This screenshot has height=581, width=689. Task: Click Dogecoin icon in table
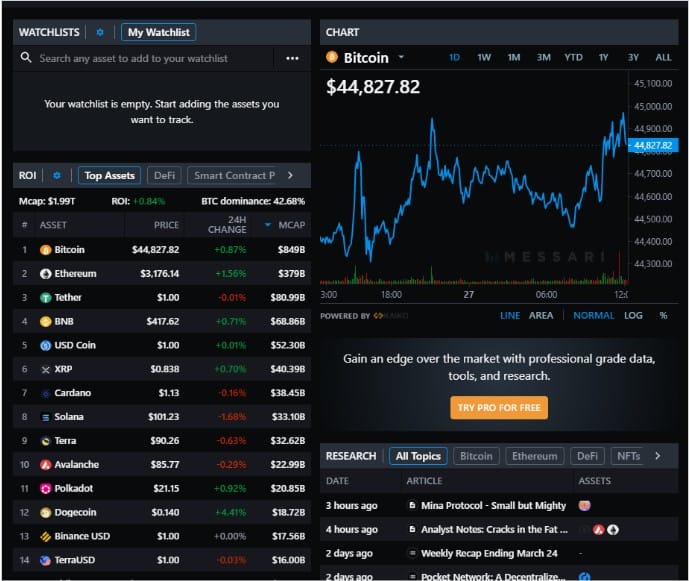tap(46, 512)
